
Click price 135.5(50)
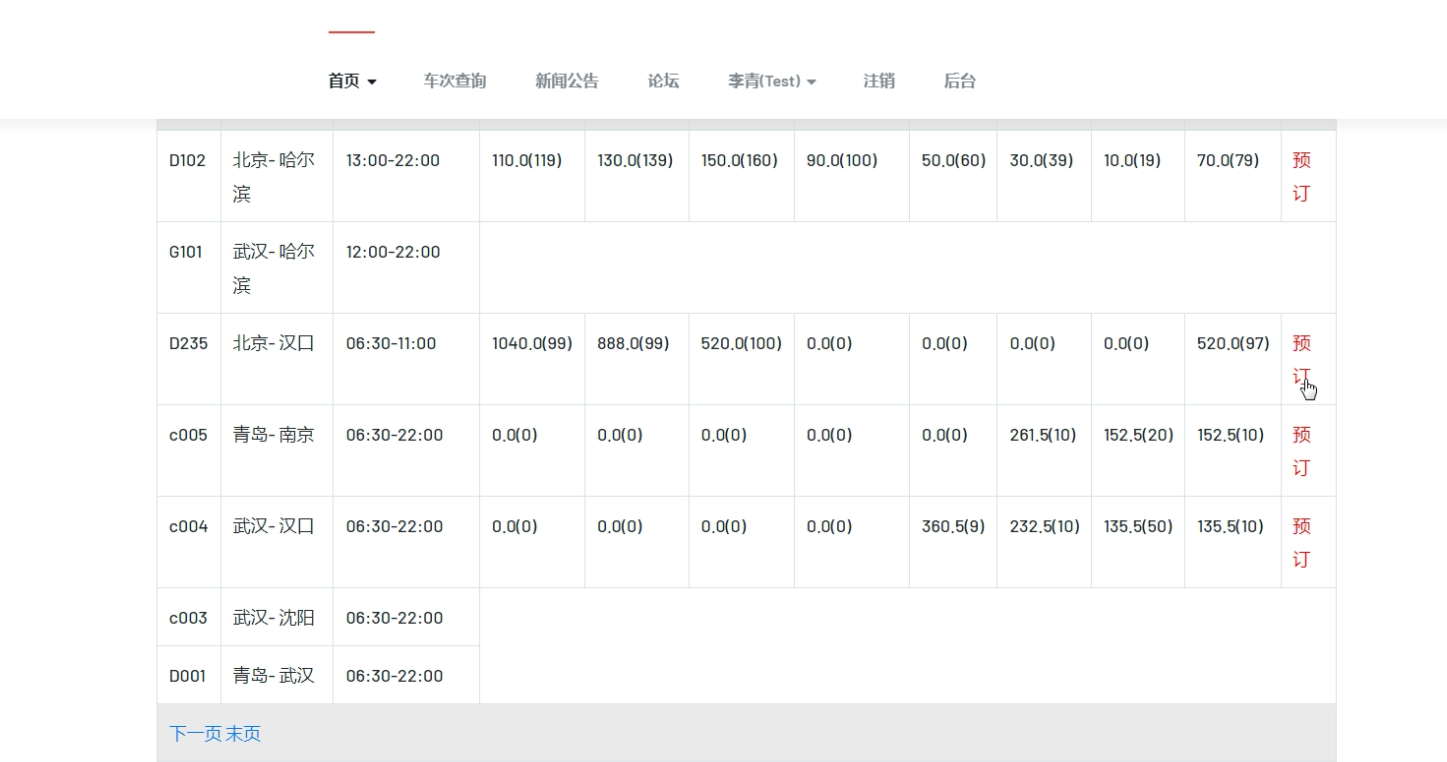click(x=1138, y=526)
